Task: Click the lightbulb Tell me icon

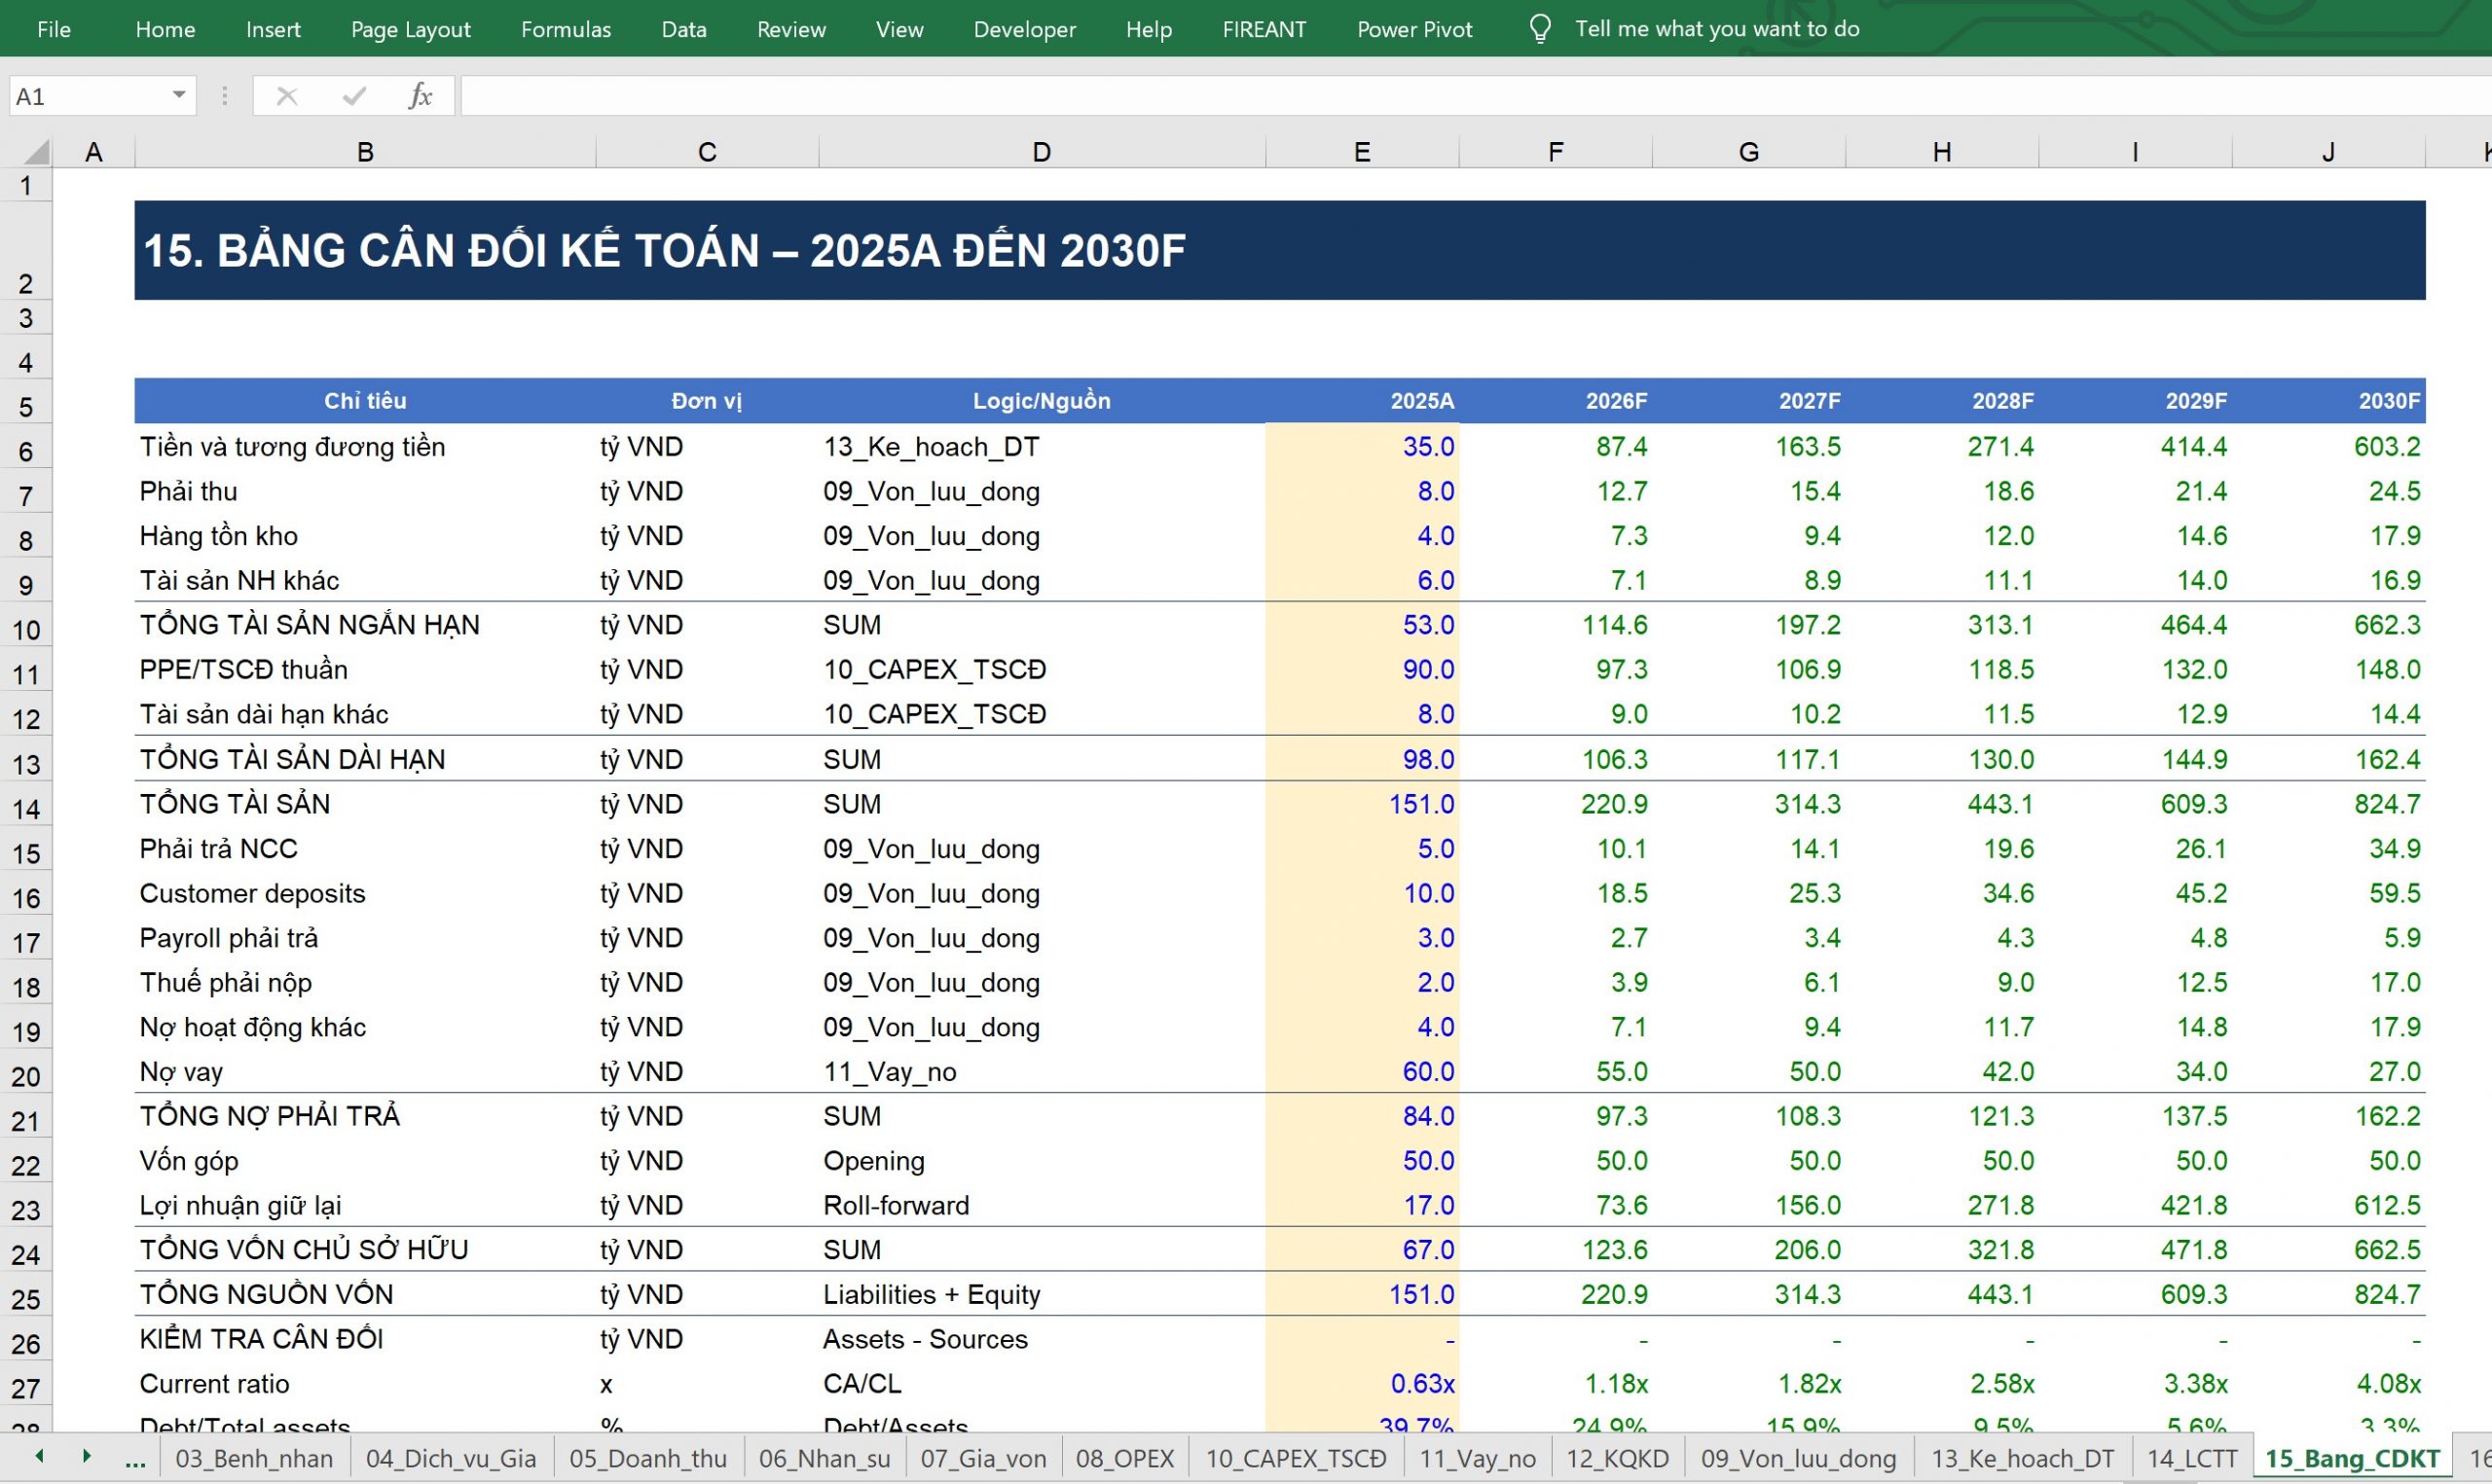Action: click(1540, 28)
